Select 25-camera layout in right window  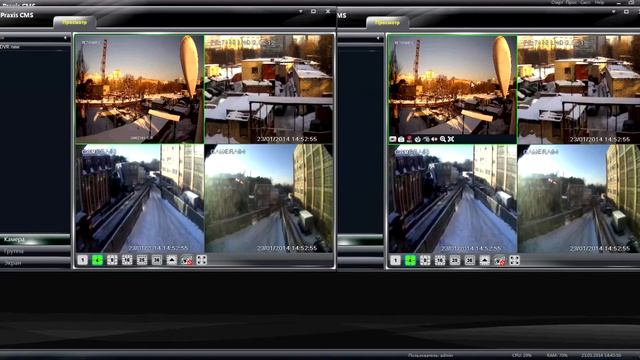tap(455, 260)
